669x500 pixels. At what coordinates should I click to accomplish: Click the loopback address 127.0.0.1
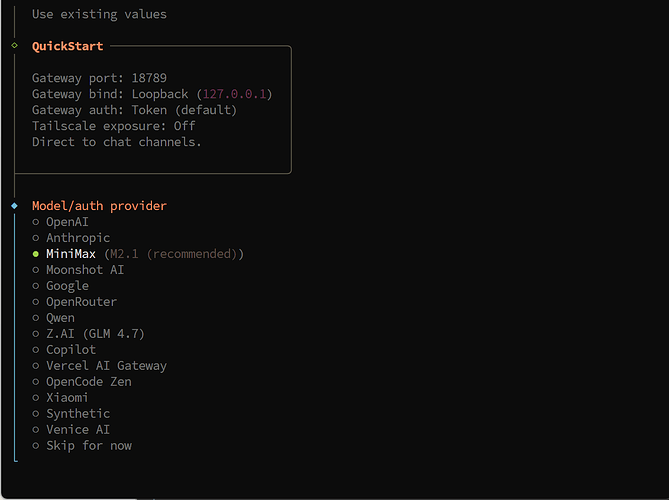(x=234, y=94)
